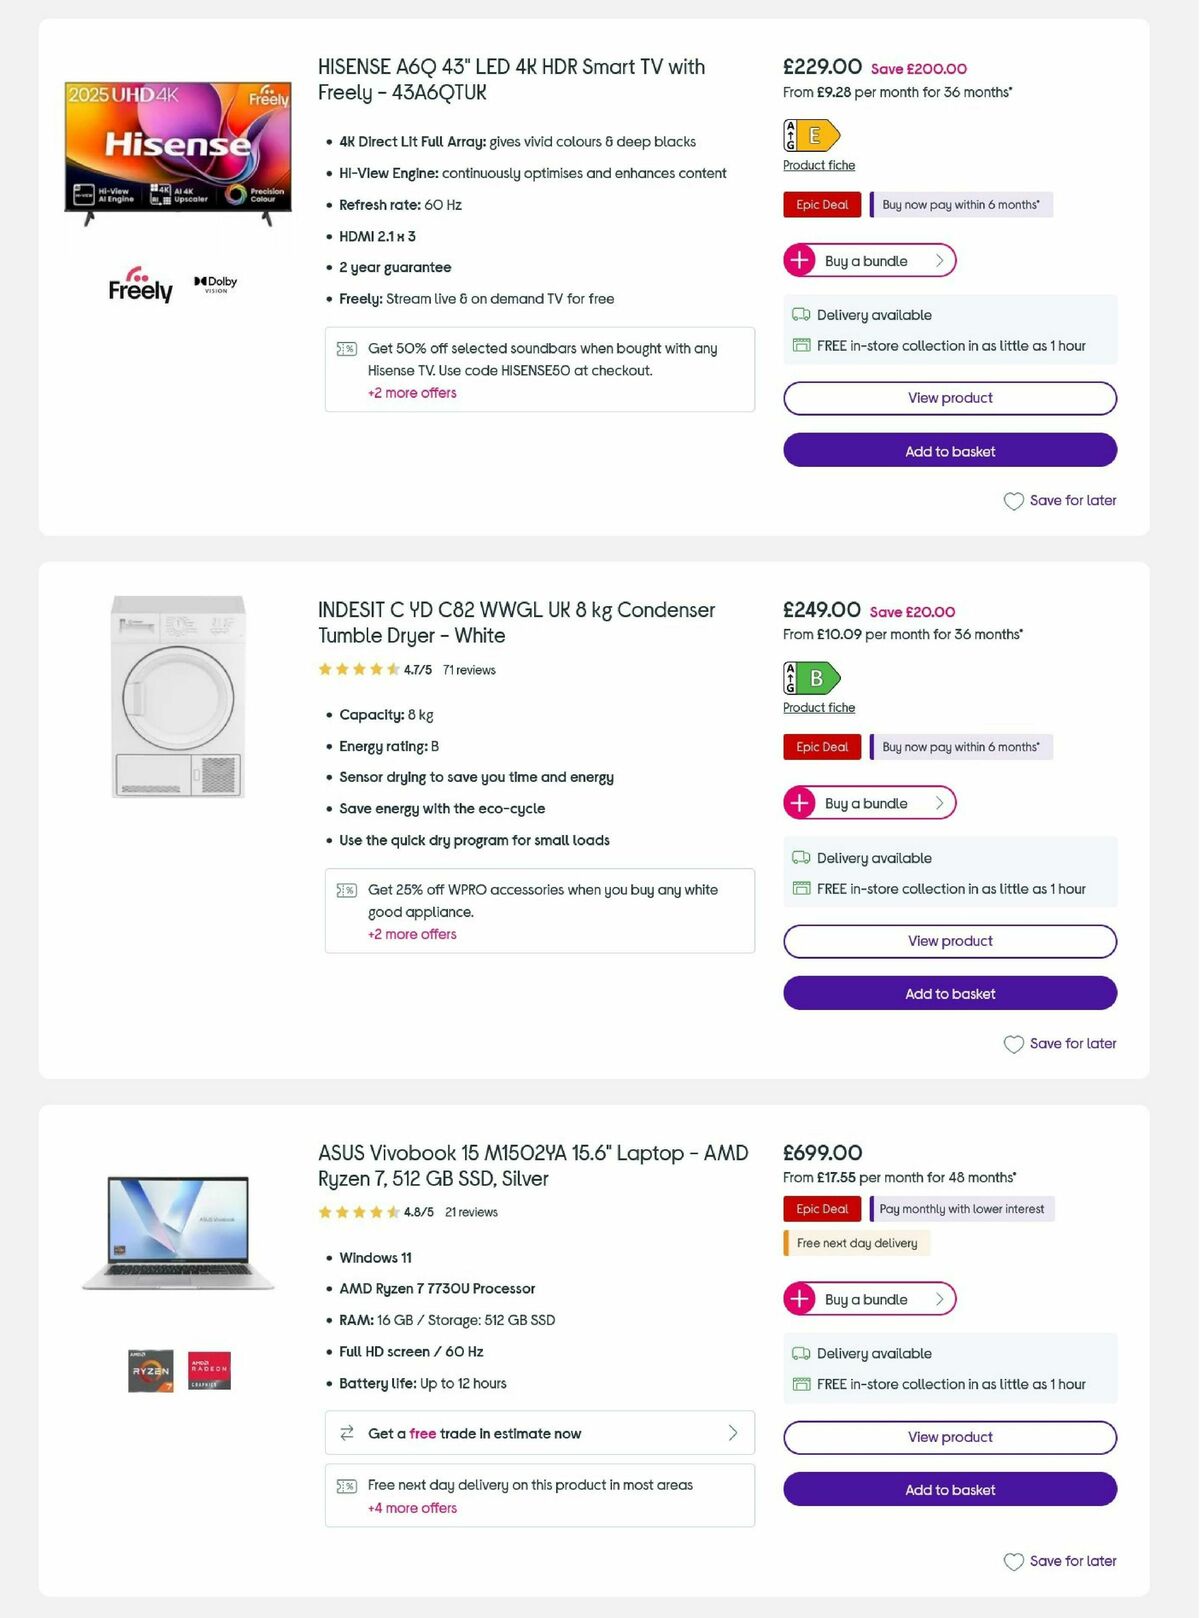Image resolution: width=1200 pixels, height=1618 pixels.
Task: Click the Epic Deal badge on the laptop
Action: [x=821, y=1208]
